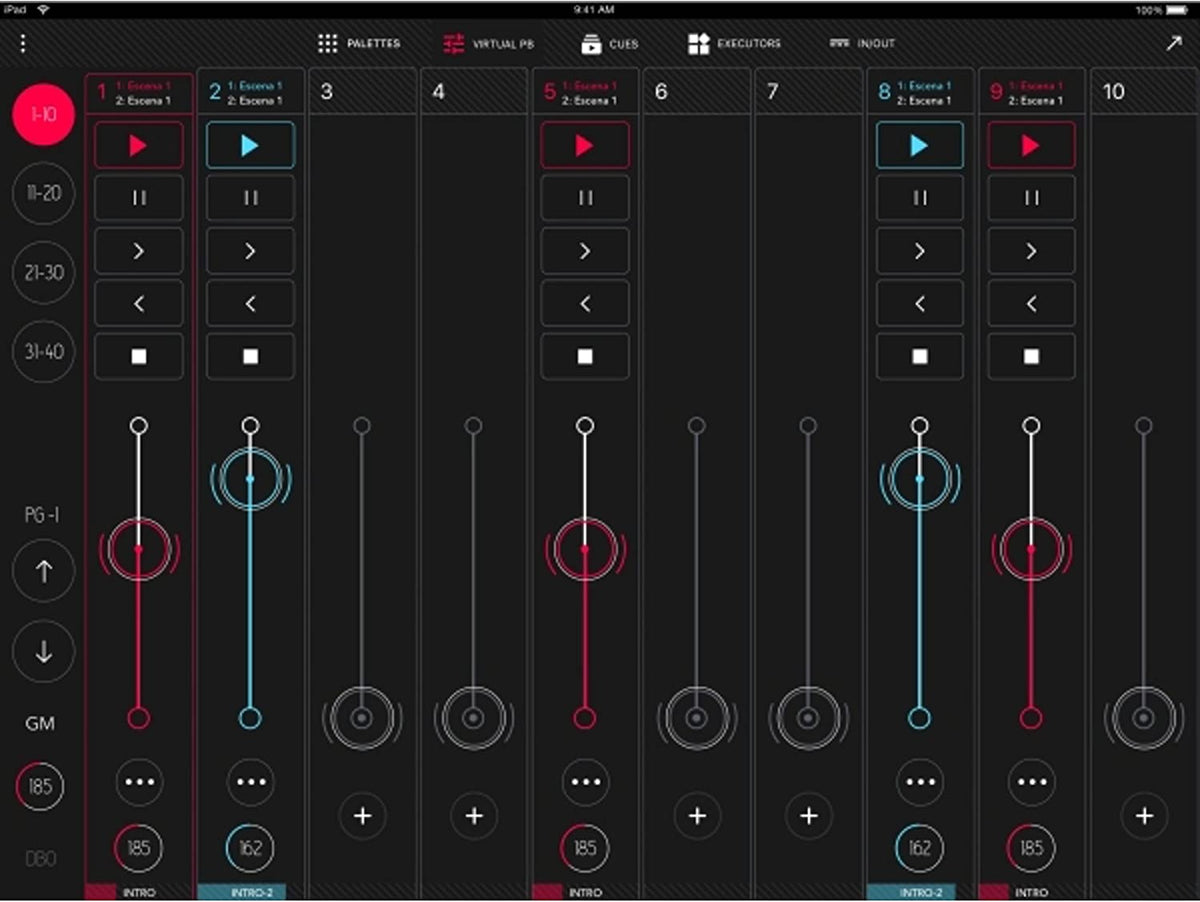Screen dimensions: 1200x902
Task: Click the expand arrow in top-right corner
Action: point(1174,43)
